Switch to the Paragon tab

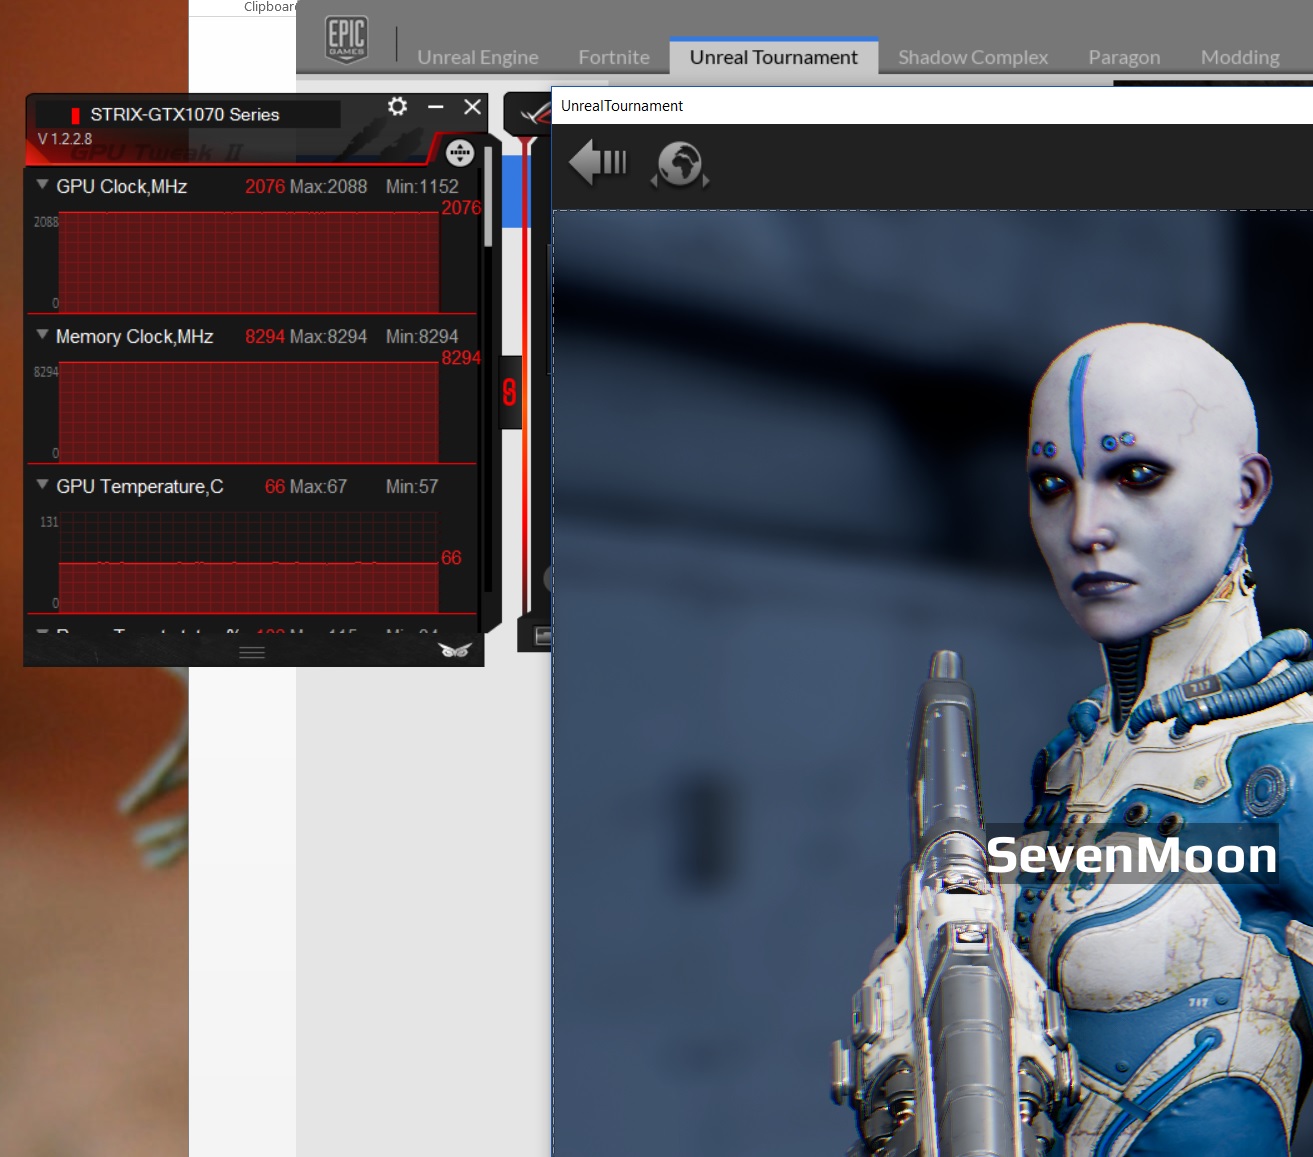tap(1124, 57)
